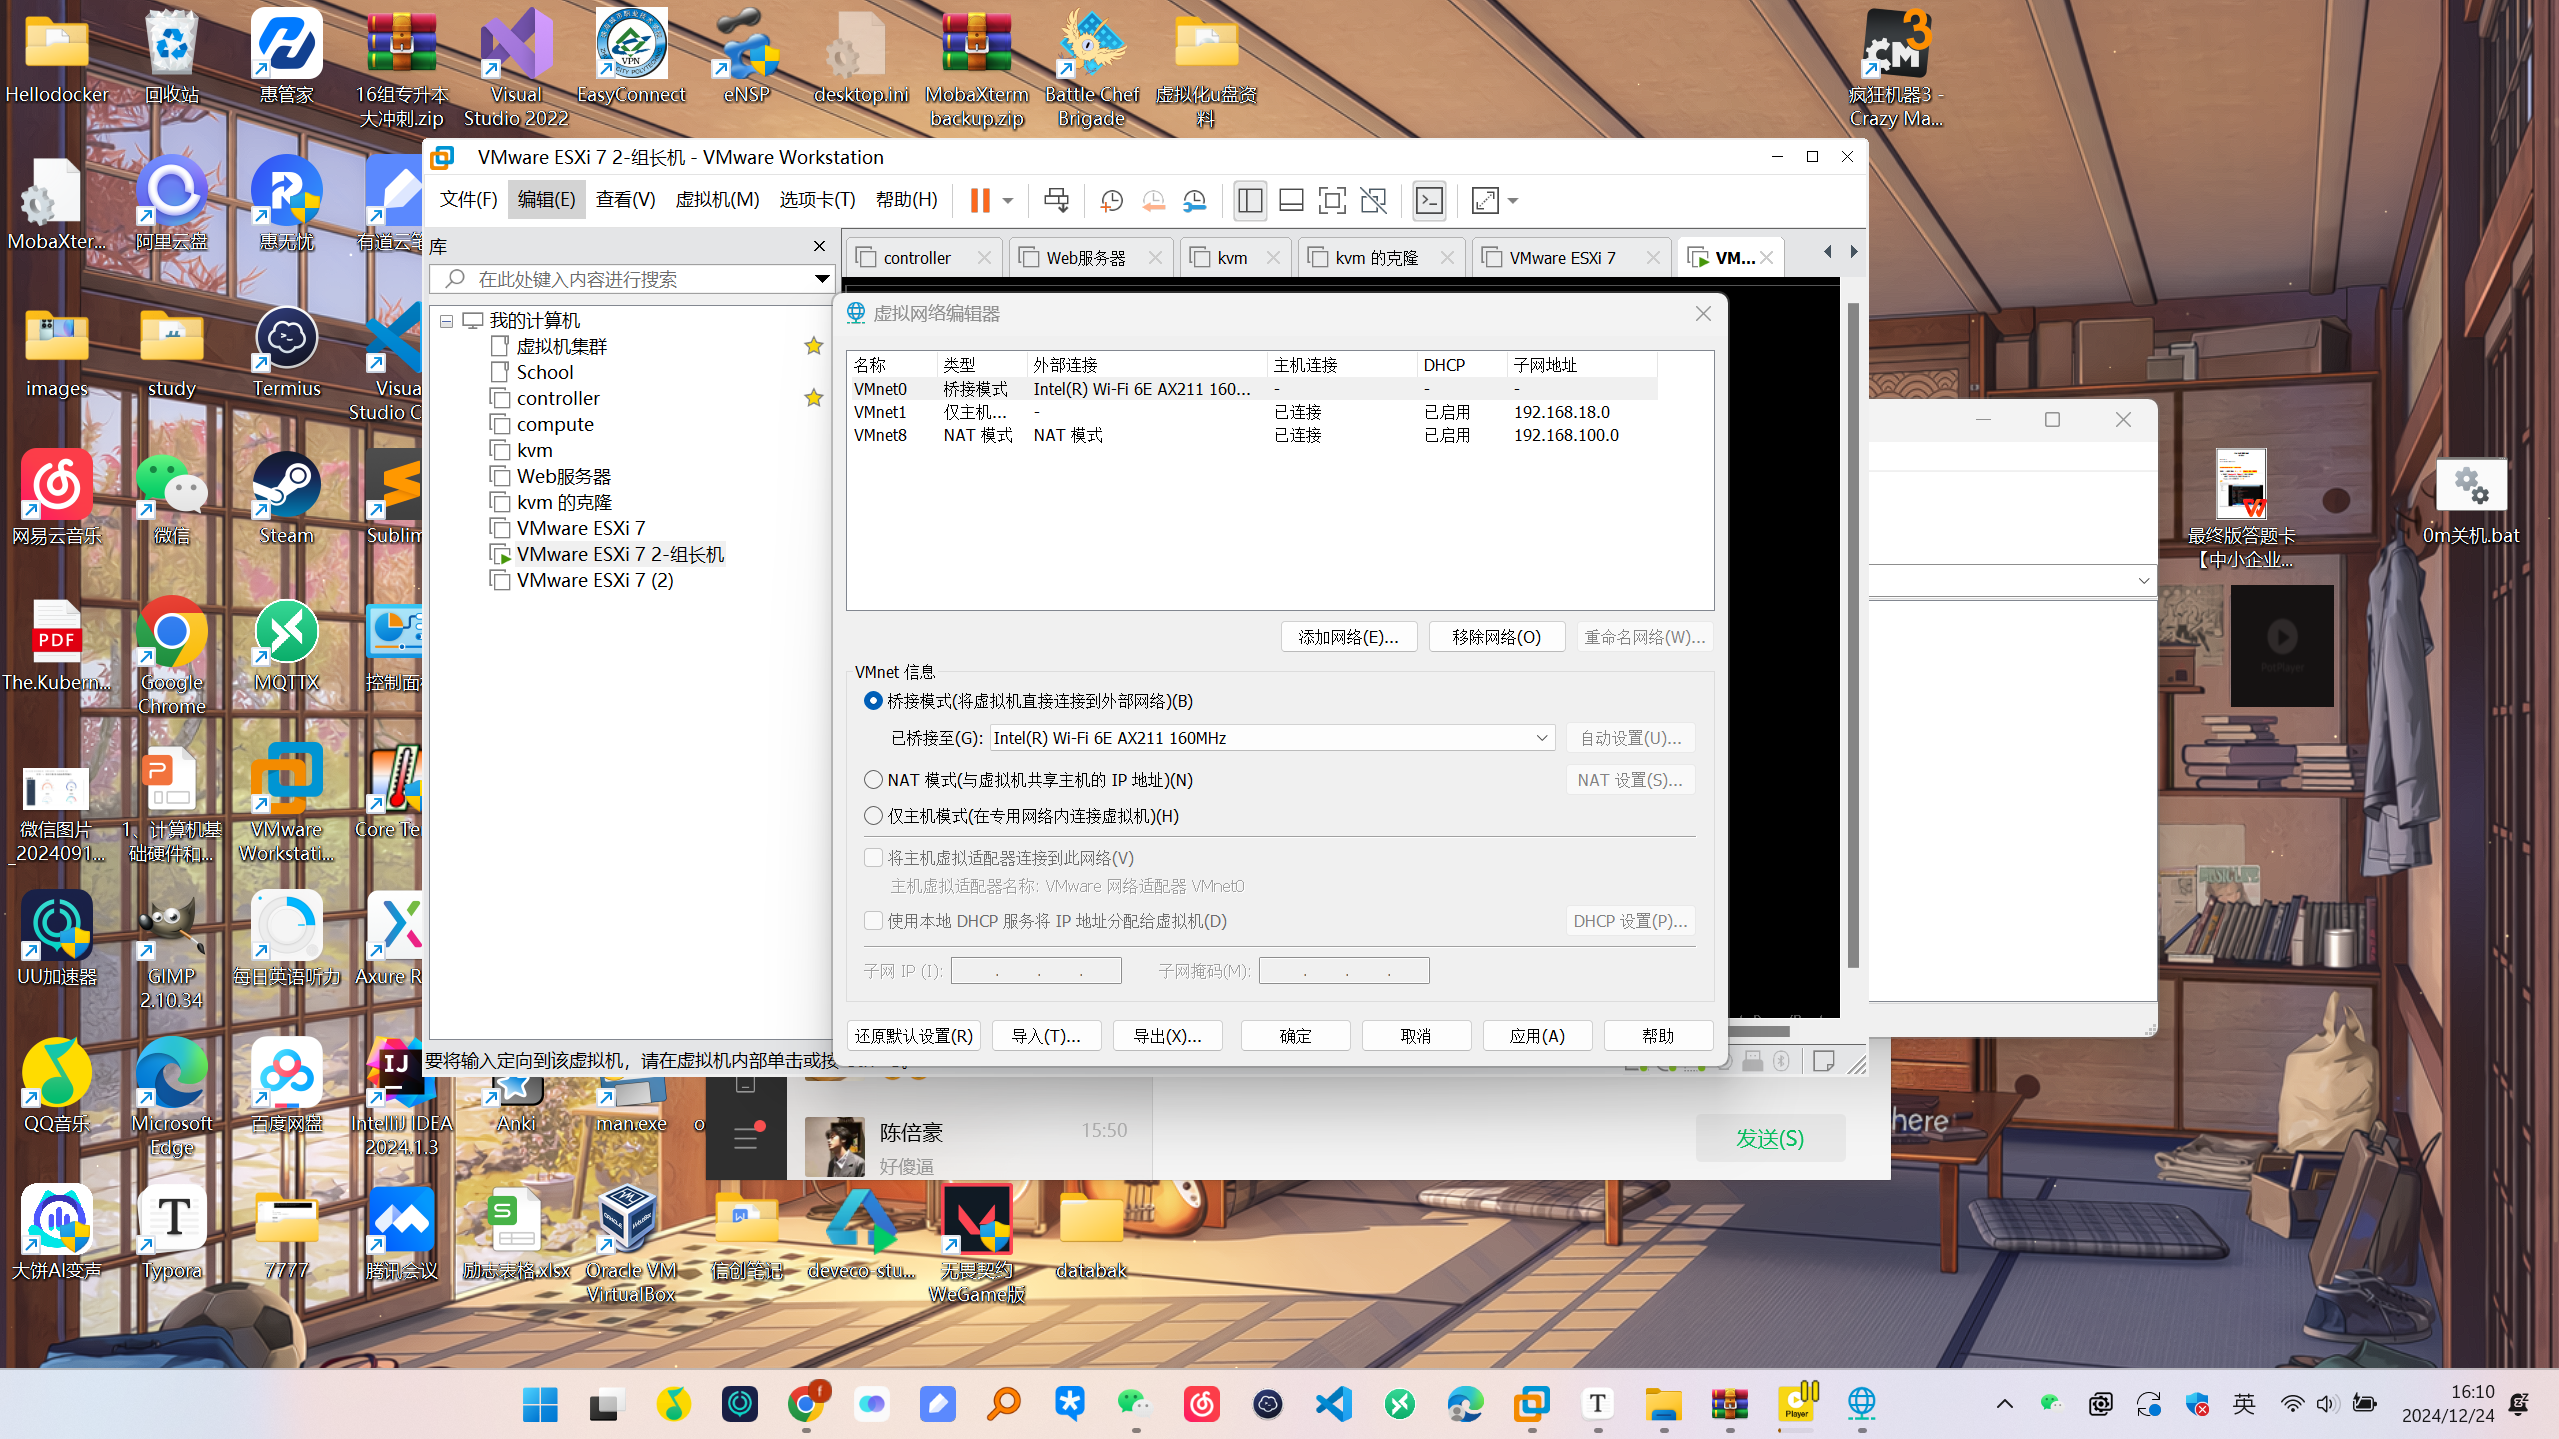2559x1439 pixels.
Task: Click 移除网络(O) button
Action: click(1496, 637)
